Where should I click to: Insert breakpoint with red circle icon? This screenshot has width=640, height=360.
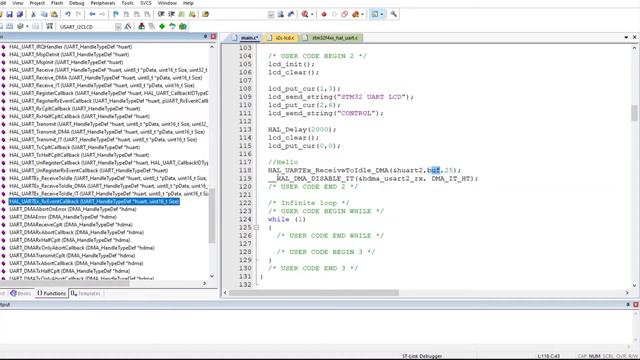click(324, 14)
